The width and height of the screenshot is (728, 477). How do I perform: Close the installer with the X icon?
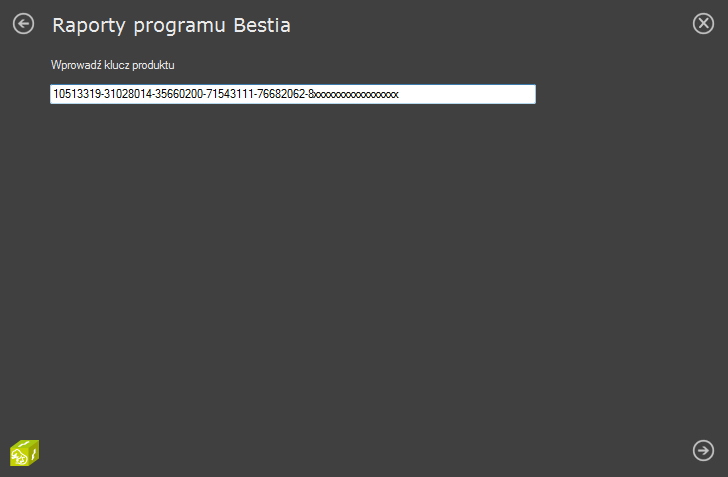click(x=703, y=23)
